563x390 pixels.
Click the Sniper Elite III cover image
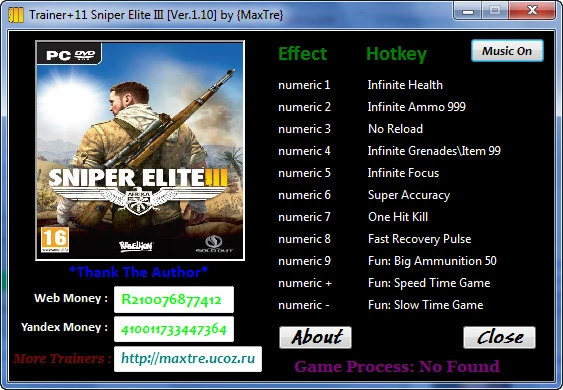tap(140, 150)
